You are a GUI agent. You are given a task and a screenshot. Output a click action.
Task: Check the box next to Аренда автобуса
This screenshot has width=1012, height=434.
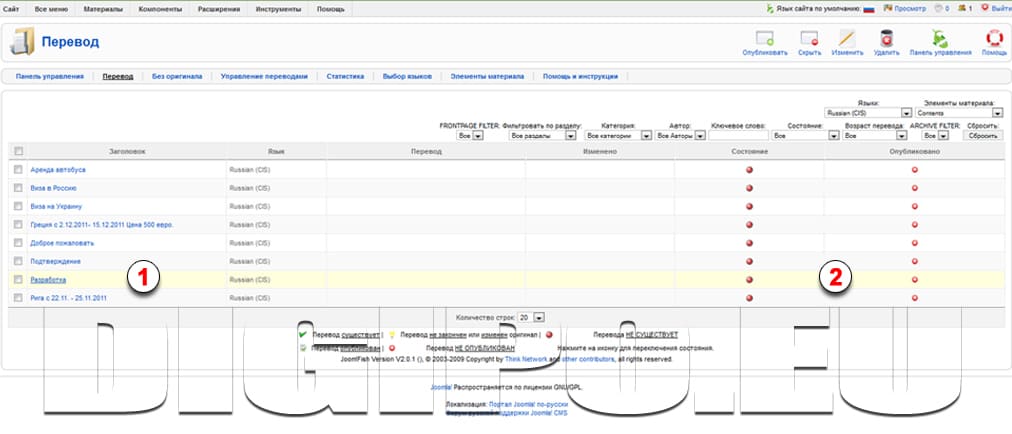coord(18,170)
